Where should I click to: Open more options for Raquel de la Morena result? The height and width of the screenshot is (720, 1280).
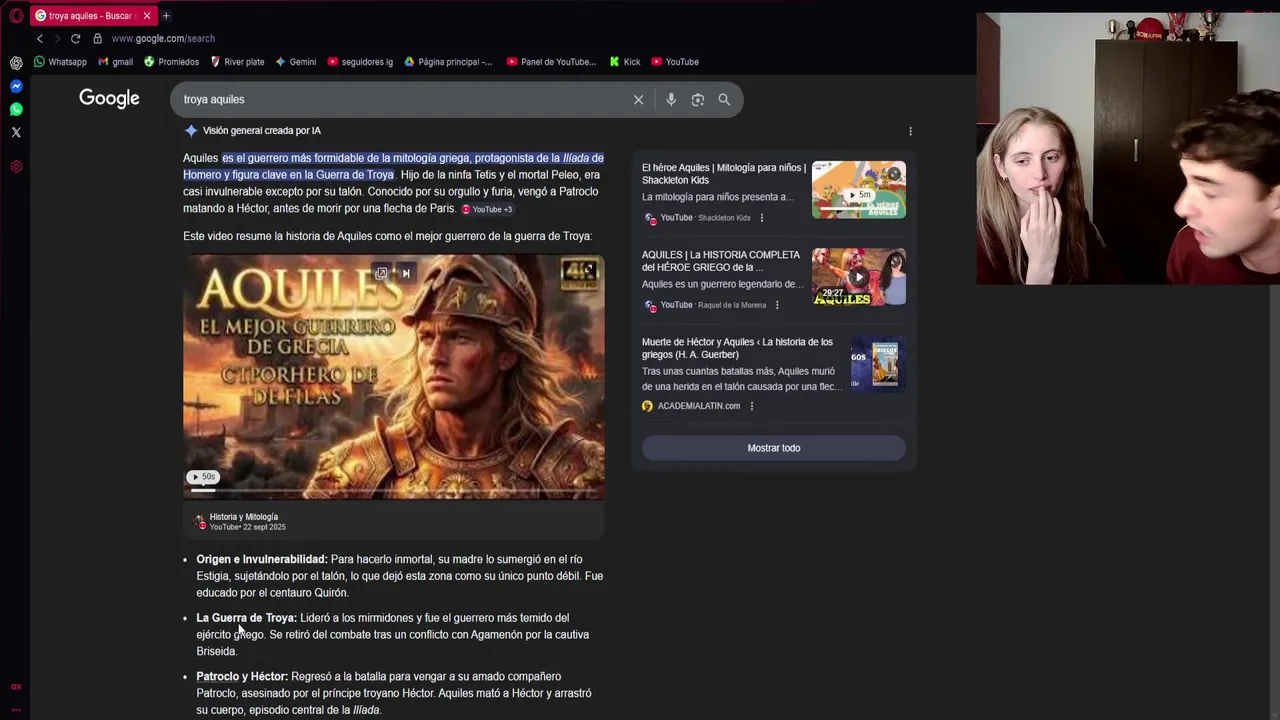pyautogui.click(x=777, y=305)
